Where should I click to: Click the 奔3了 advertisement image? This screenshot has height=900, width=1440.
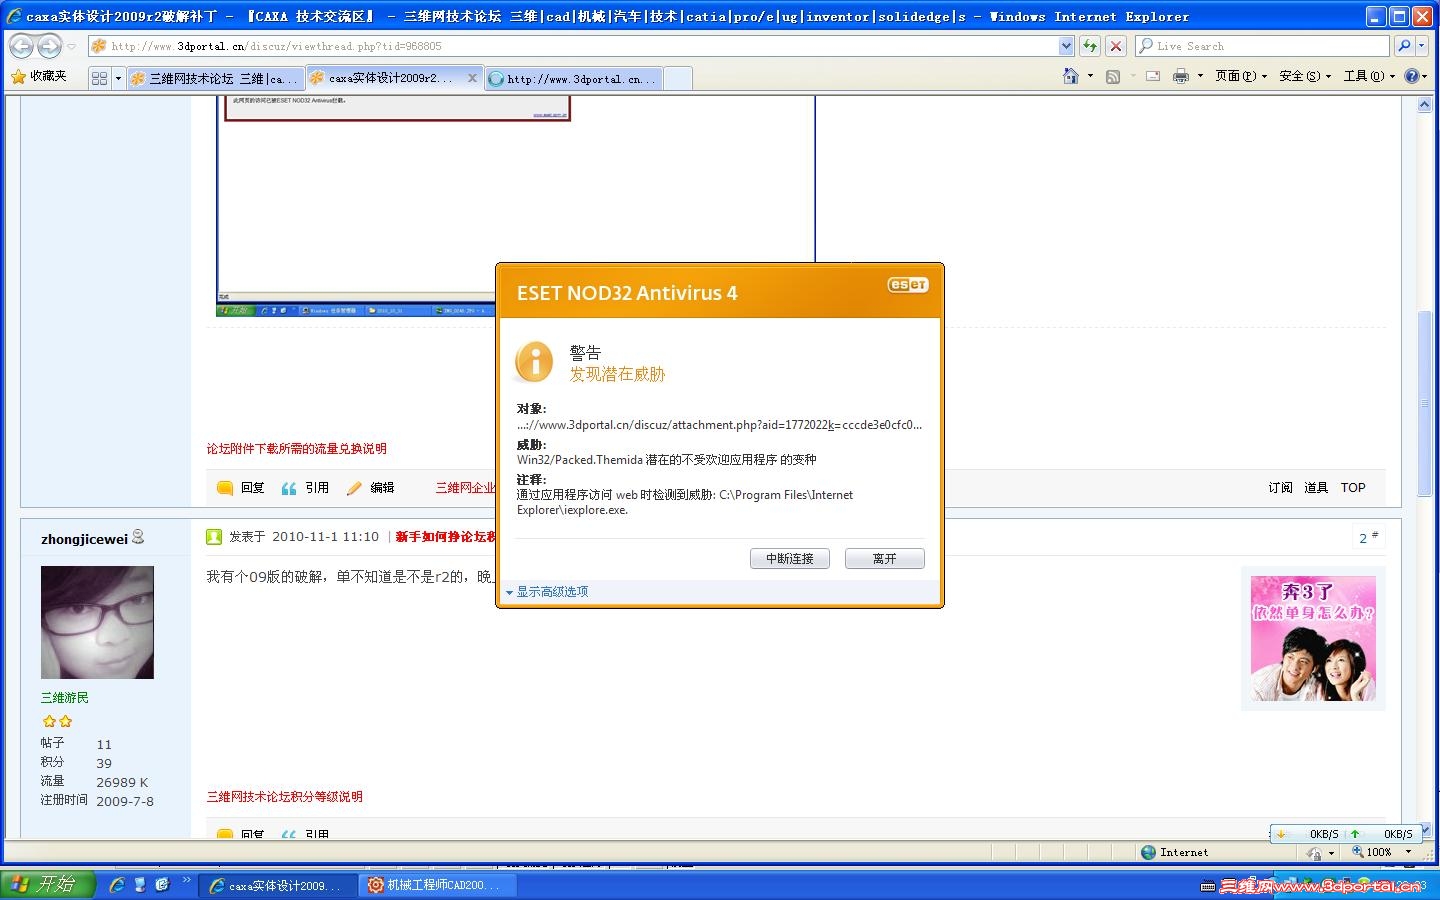[x=1313, y=638]
